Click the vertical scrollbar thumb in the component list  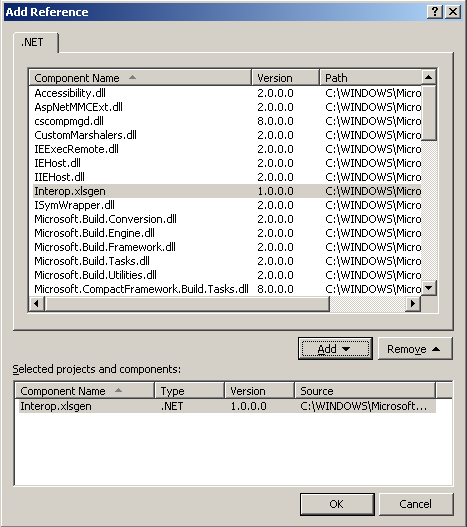pos(429,113)
